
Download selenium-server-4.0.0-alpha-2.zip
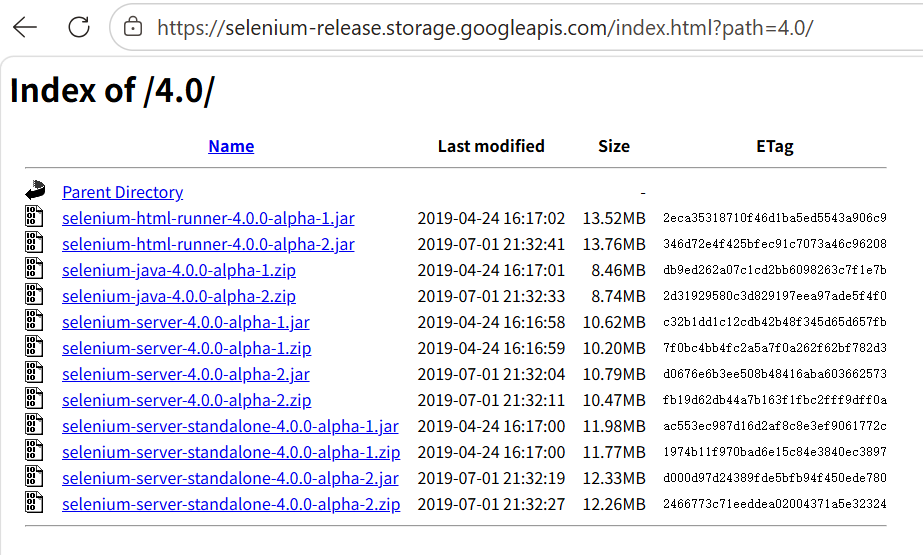pyautogui.click(x=186, y=400)
